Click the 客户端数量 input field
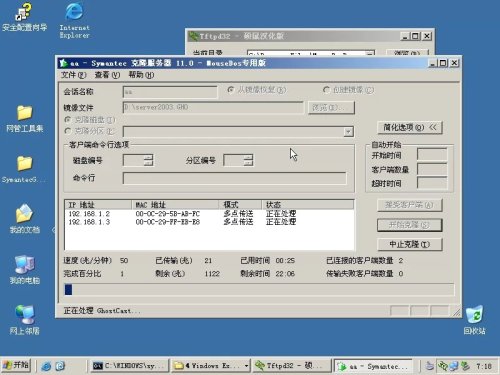 pos(432,169)
